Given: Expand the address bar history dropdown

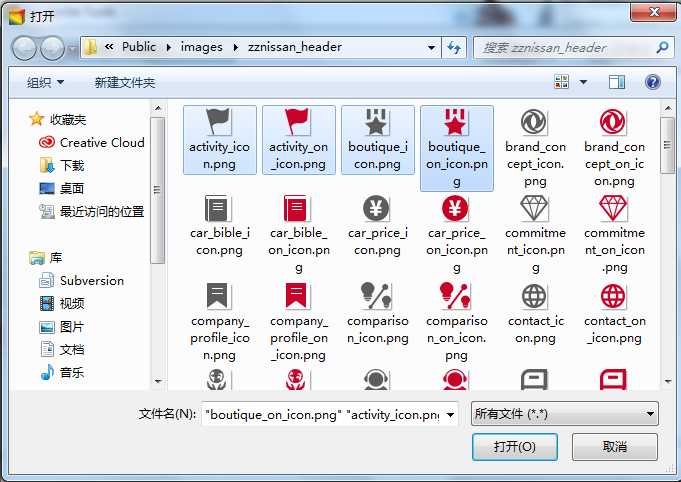Looking at the screenshot, I should (x=431, y=47).
